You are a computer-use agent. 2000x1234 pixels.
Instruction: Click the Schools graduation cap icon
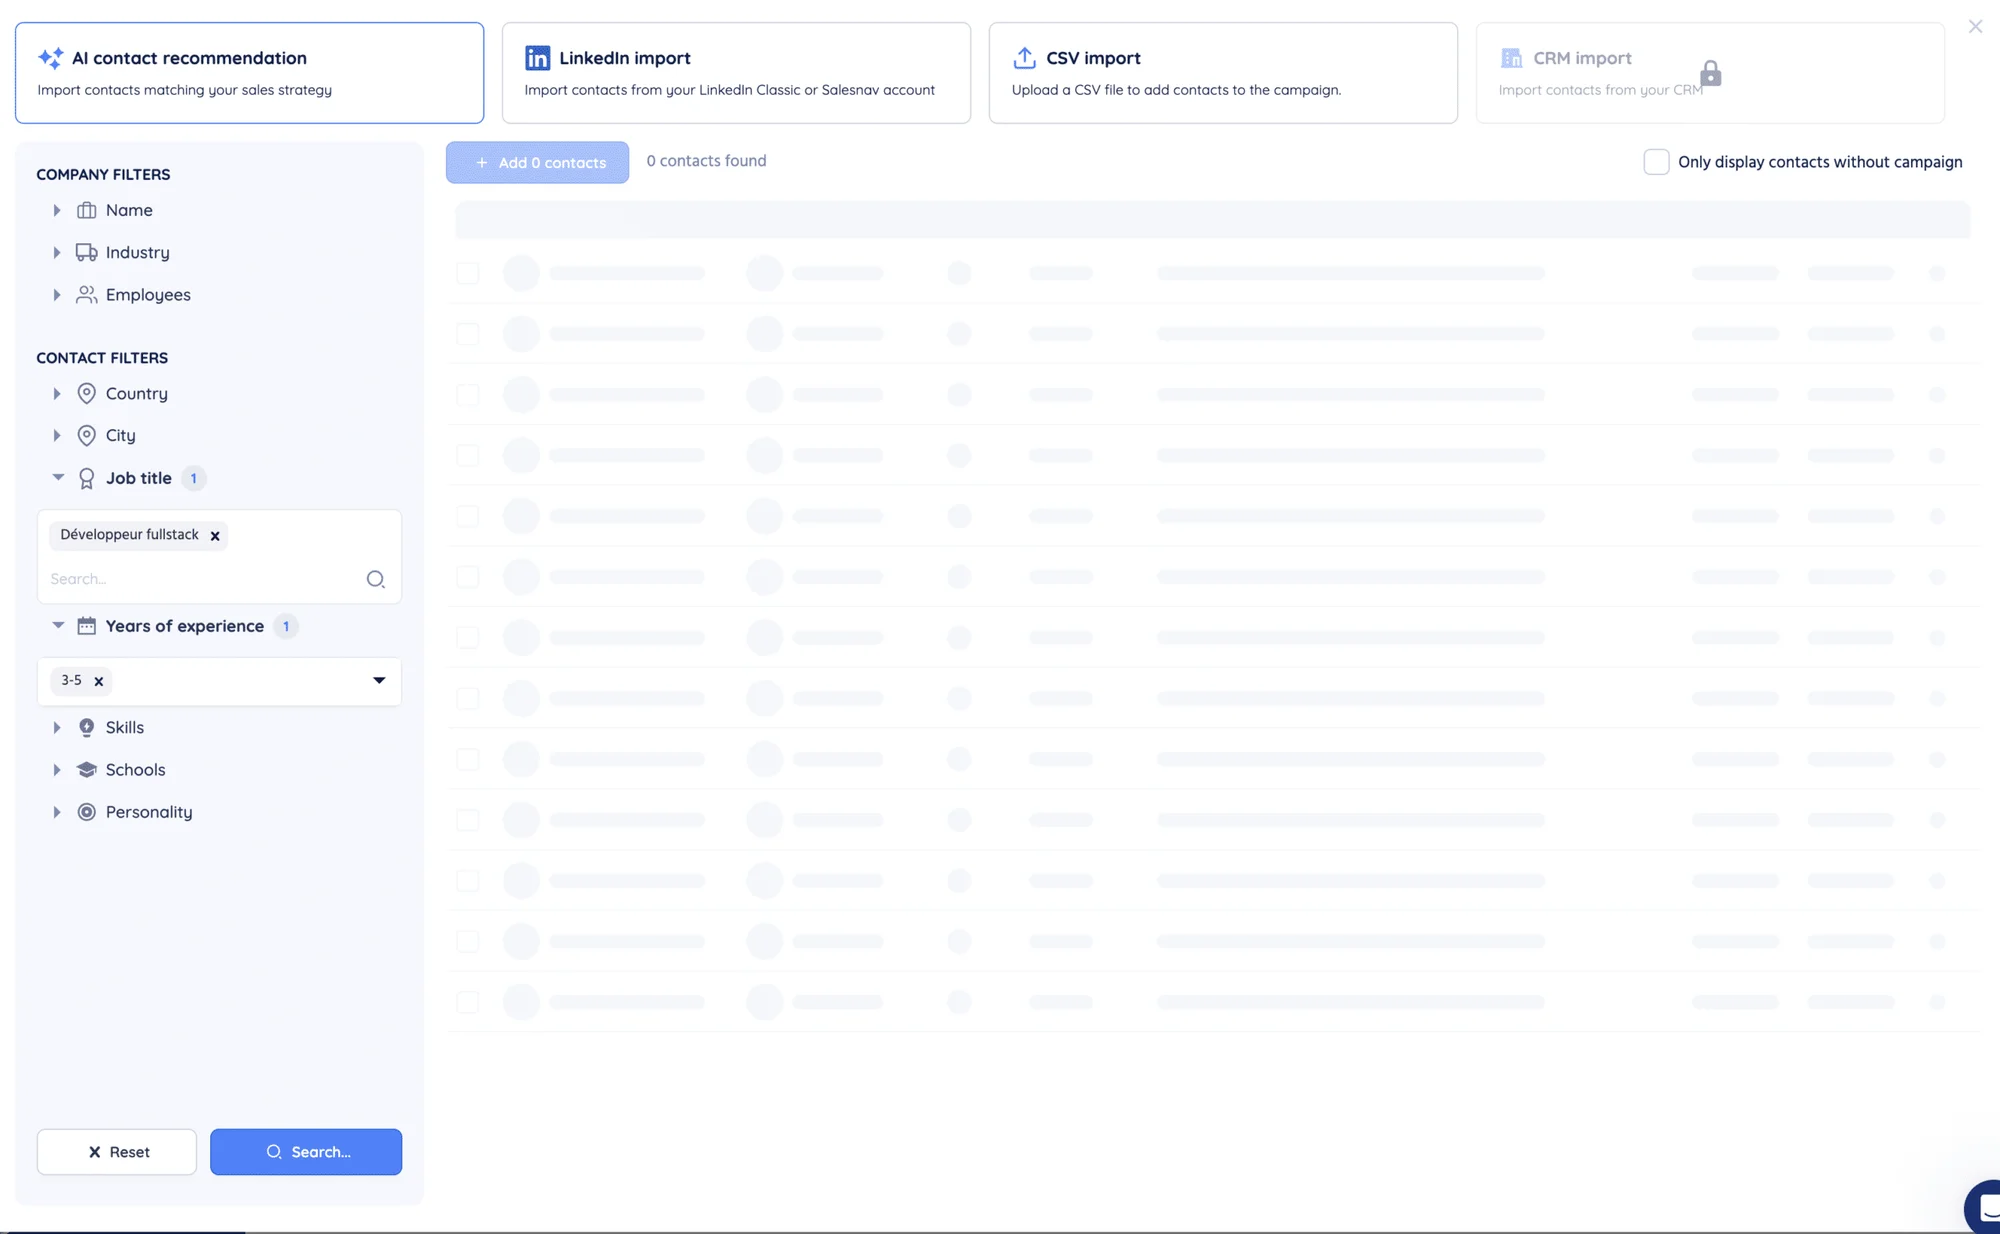click(x=87, y=770)
